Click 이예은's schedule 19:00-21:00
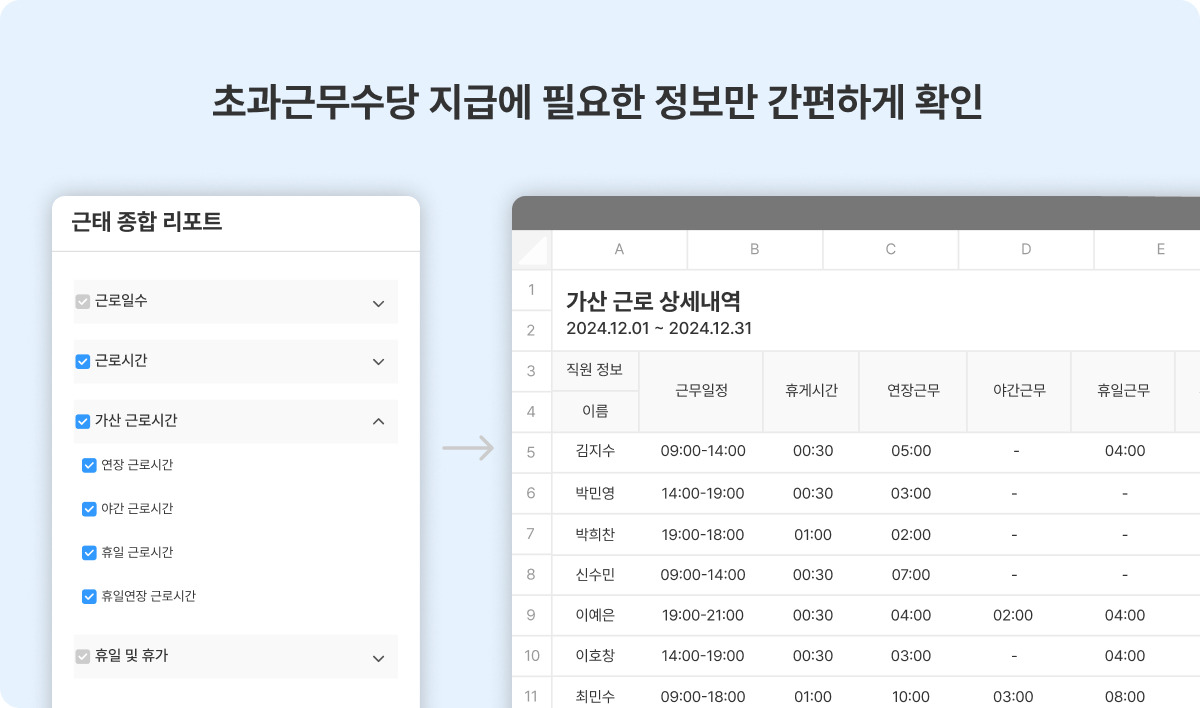The image size is (1200, 708). [703, 615]
